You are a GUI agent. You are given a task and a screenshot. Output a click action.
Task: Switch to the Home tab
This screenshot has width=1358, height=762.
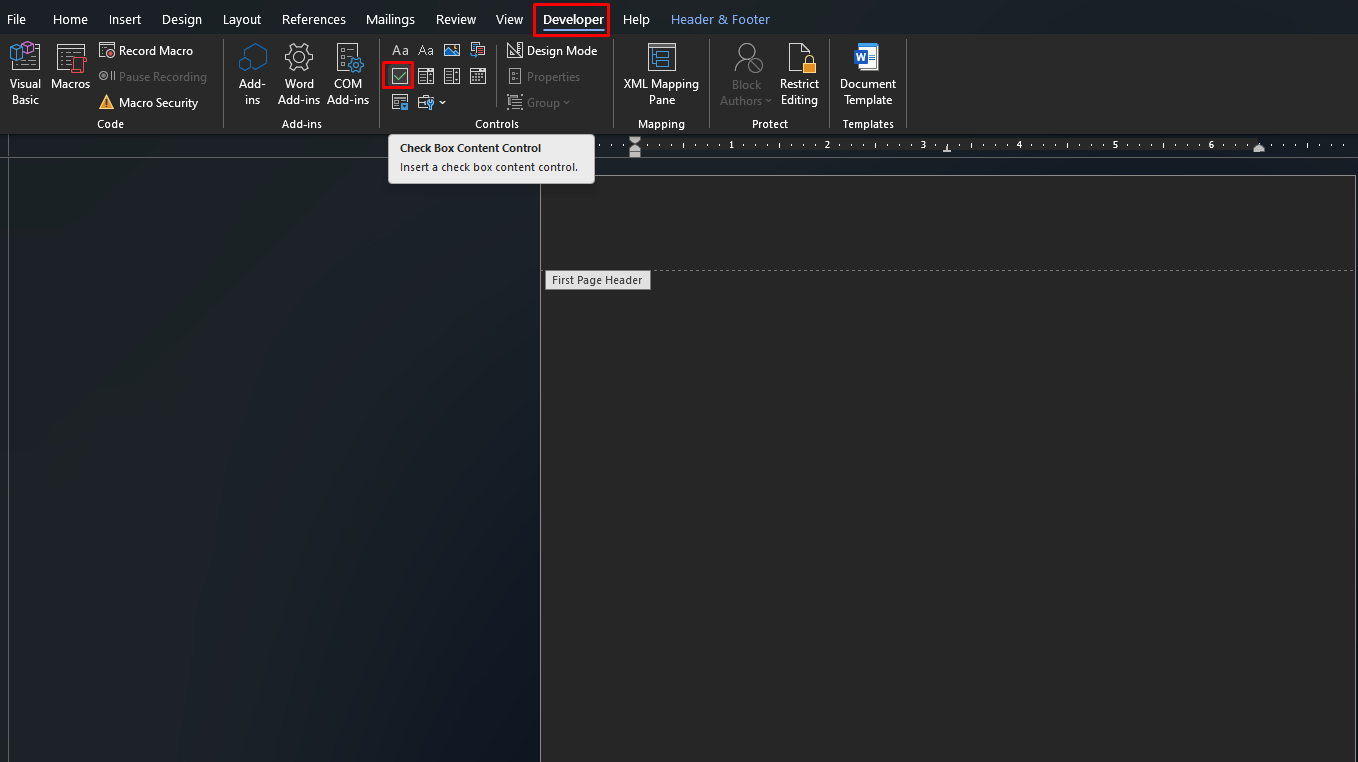[x=70, y=19]
